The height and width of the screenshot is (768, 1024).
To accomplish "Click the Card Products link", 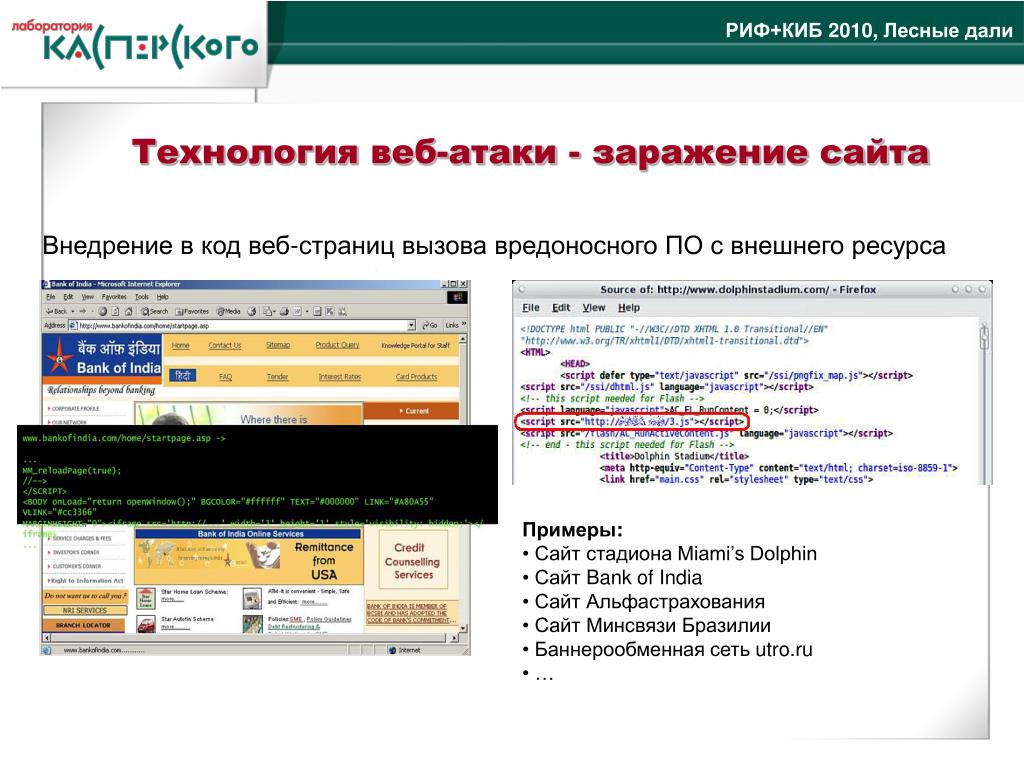I will point(416,377).
